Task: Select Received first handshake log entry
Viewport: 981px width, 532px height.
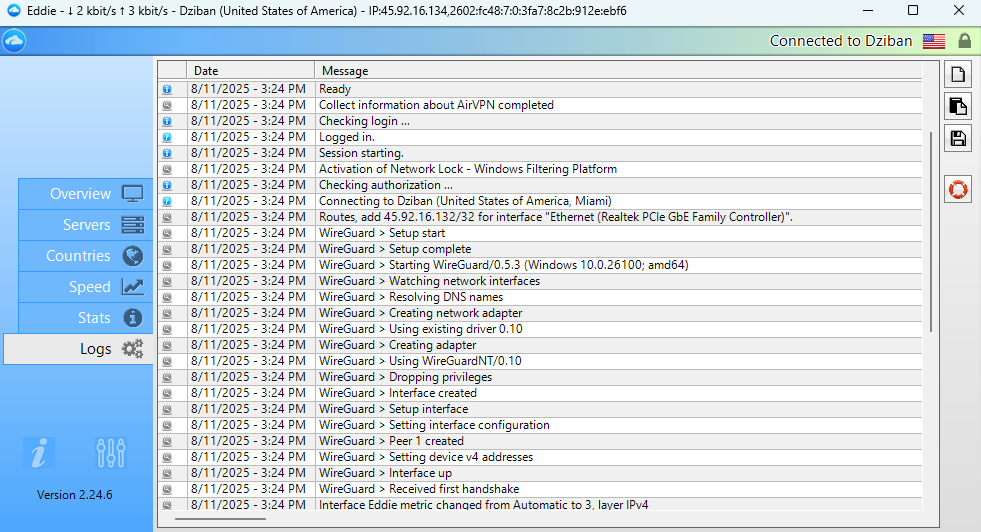Action: (540, 489)
